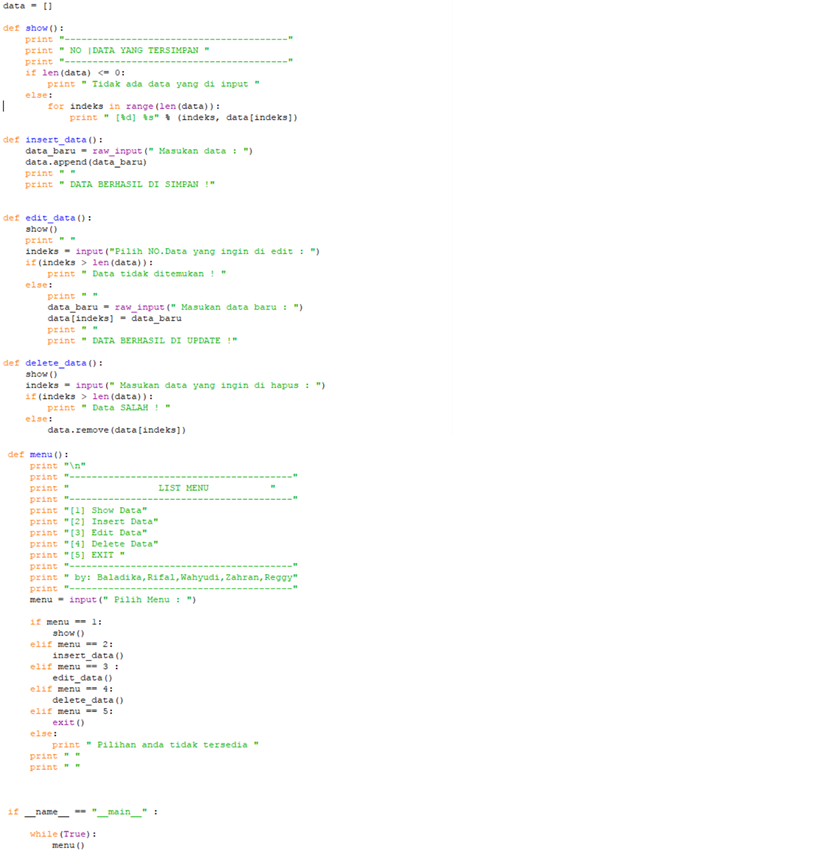The image size is (819, 864).
Task: Click the 'while(True):' line
Action: [x=63, y=834]
